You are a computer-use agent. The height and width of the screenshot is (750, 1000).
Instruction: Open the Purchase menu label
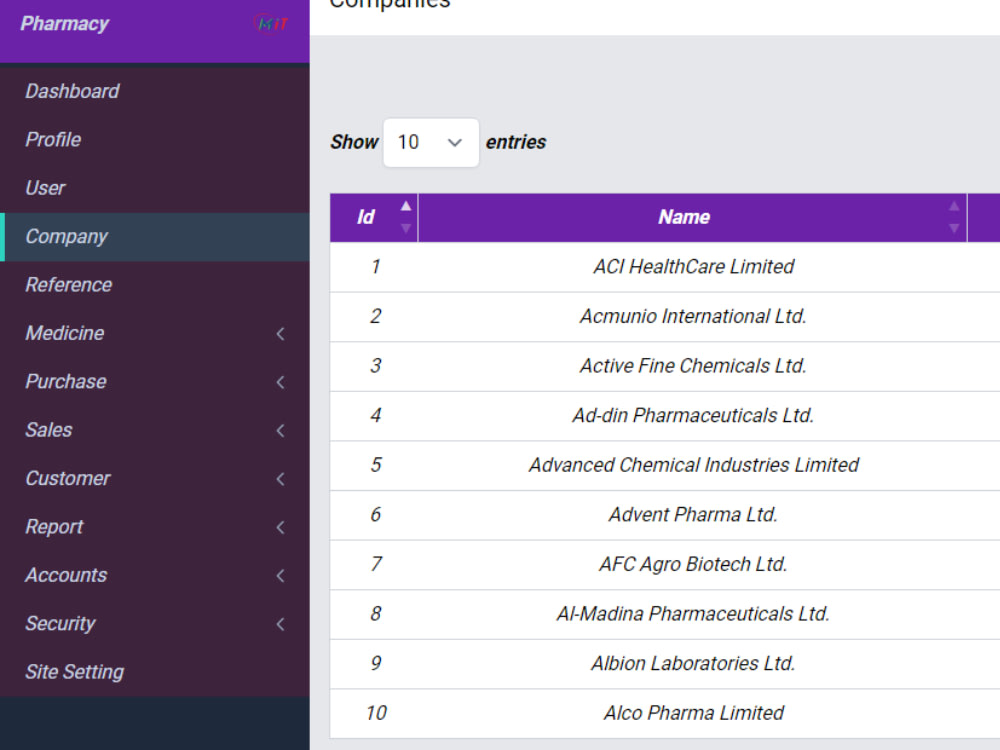pos(66,381)
